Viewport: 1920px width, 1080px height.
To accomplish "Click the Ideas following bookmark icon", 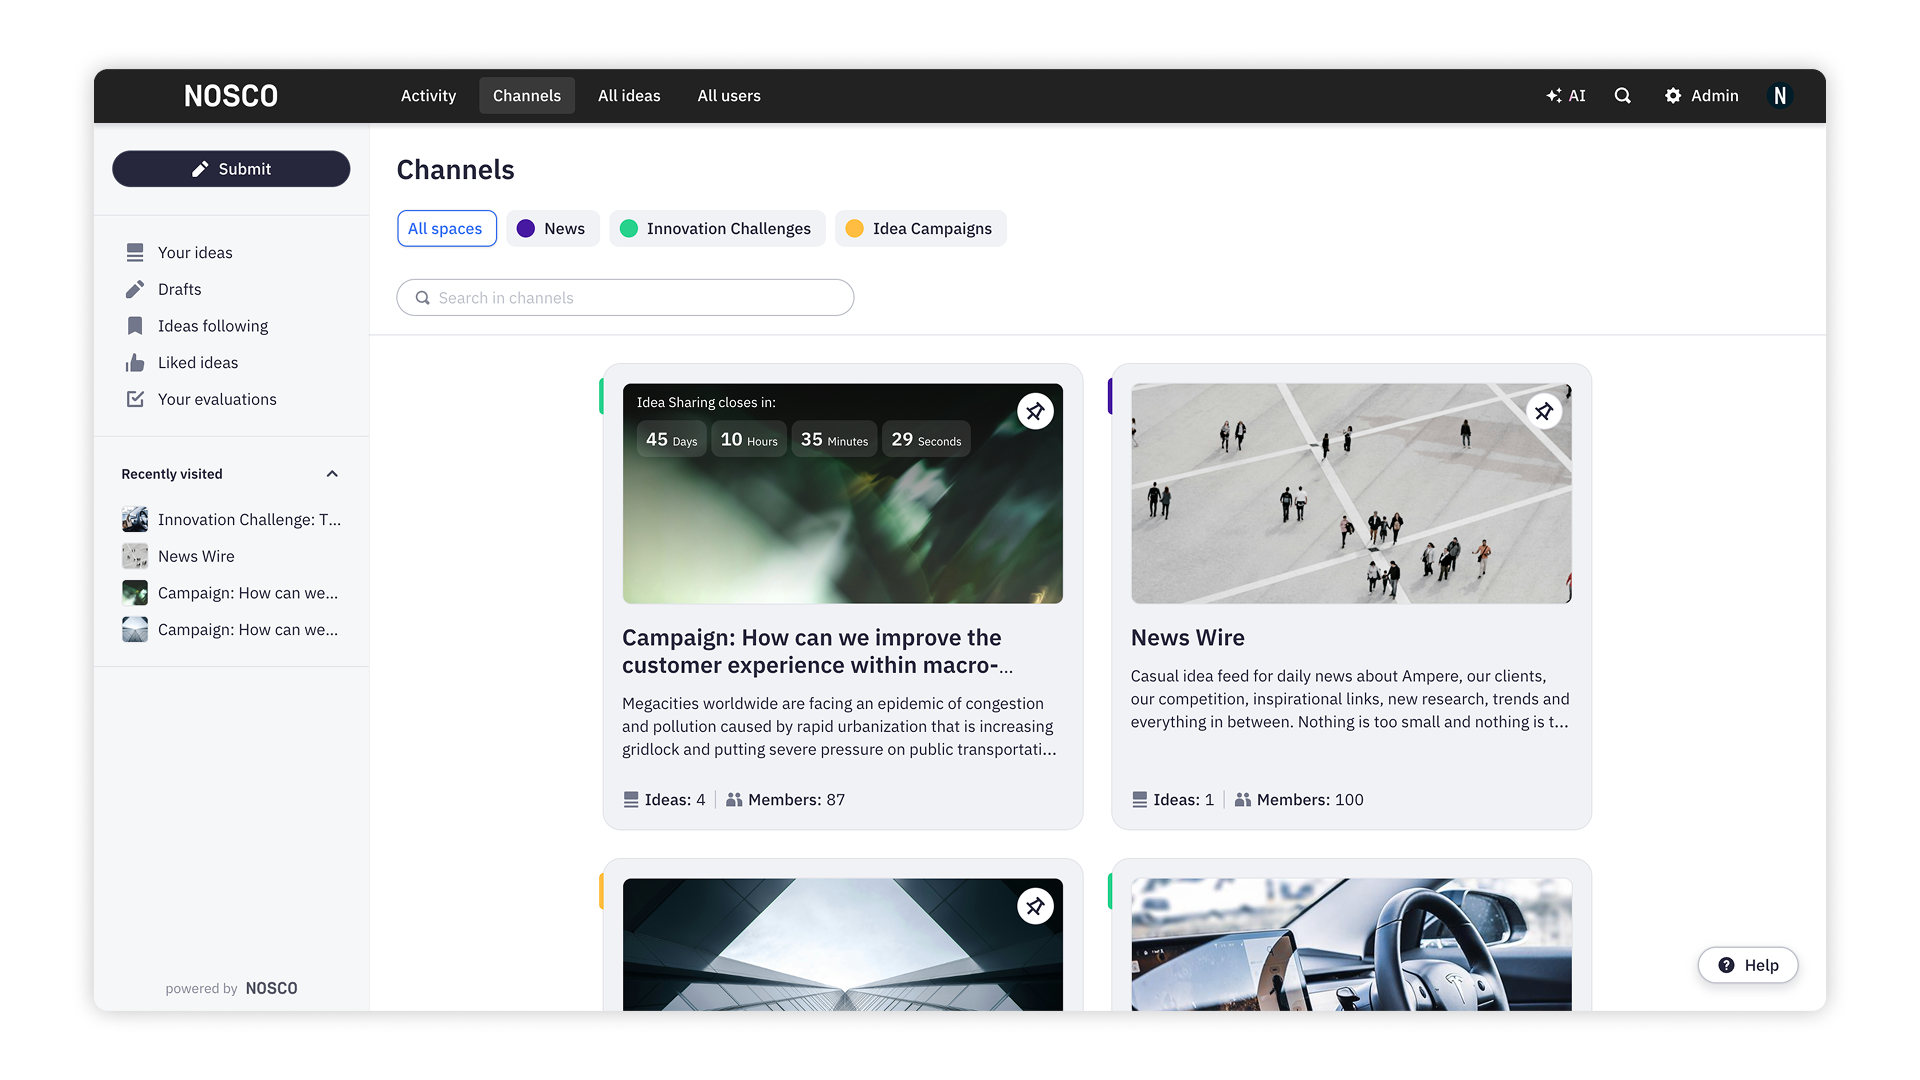I will coord(135,326).
